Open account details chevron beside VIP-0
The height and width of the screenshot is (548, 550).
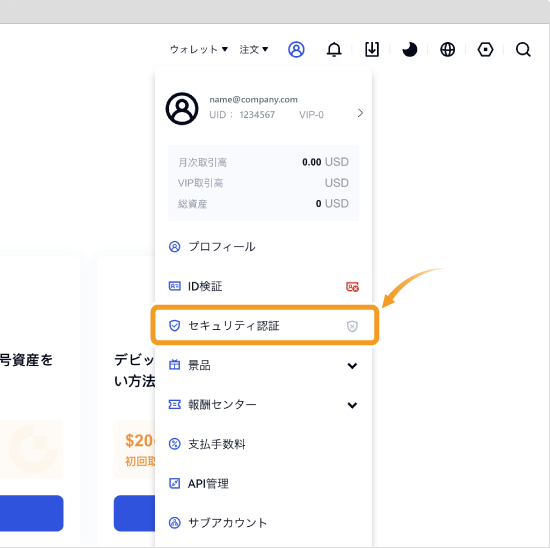click(360, 113)
